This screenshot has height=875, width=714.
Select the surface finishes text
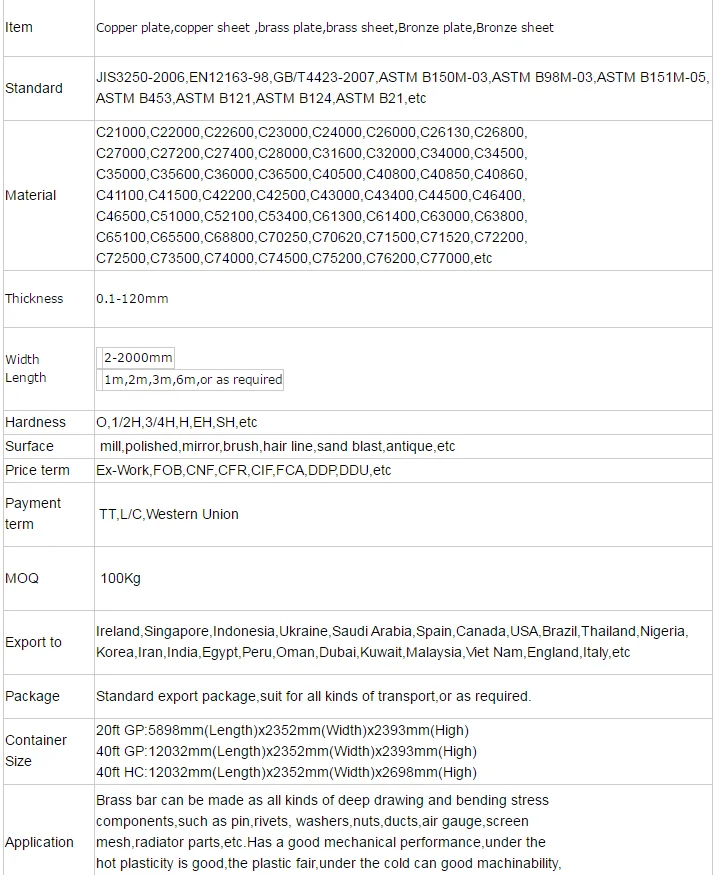(x=277, y=446)
